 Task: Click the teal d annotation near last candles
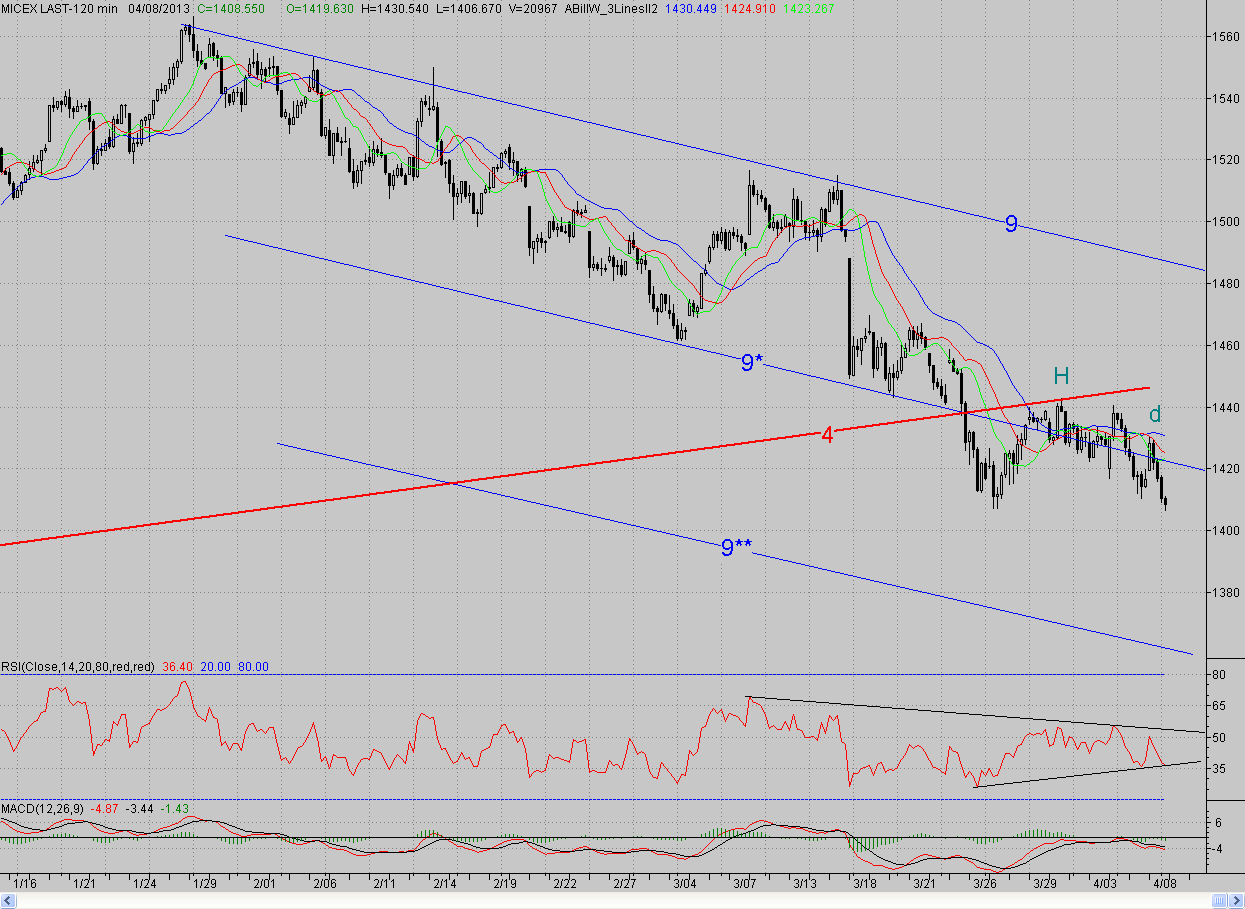tap(1154, 414)
